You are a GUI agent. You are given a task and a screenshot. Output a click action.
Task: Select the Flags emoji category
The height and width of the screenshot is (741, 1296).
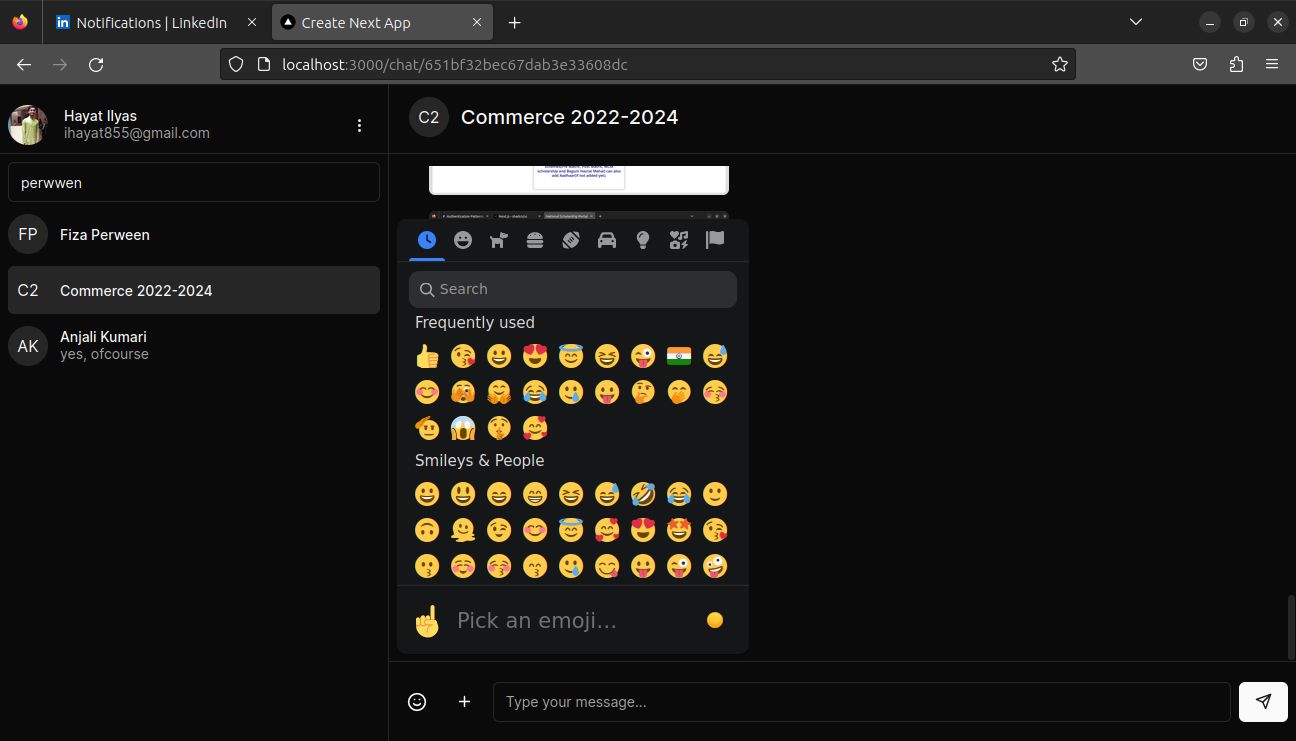pyautogui.click(x=715, y=240)
